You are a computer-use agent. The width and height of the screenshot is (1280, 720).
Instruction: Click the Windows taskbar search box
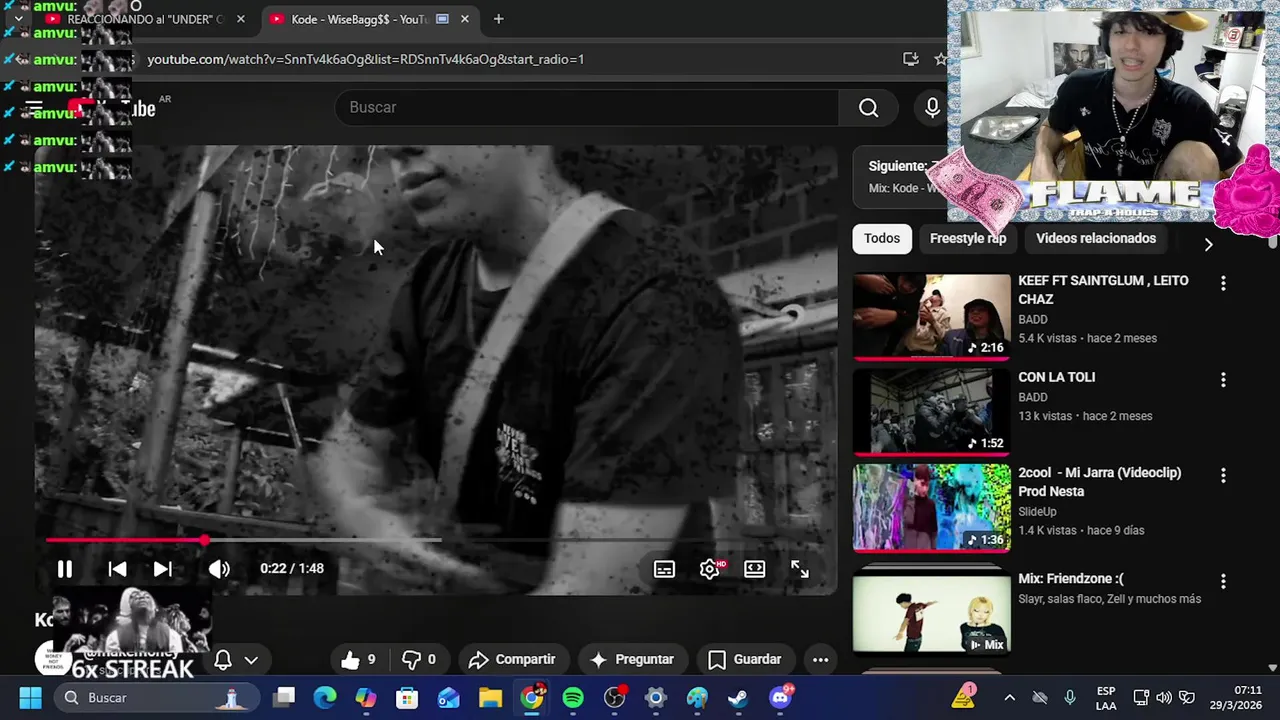[155, 698]
